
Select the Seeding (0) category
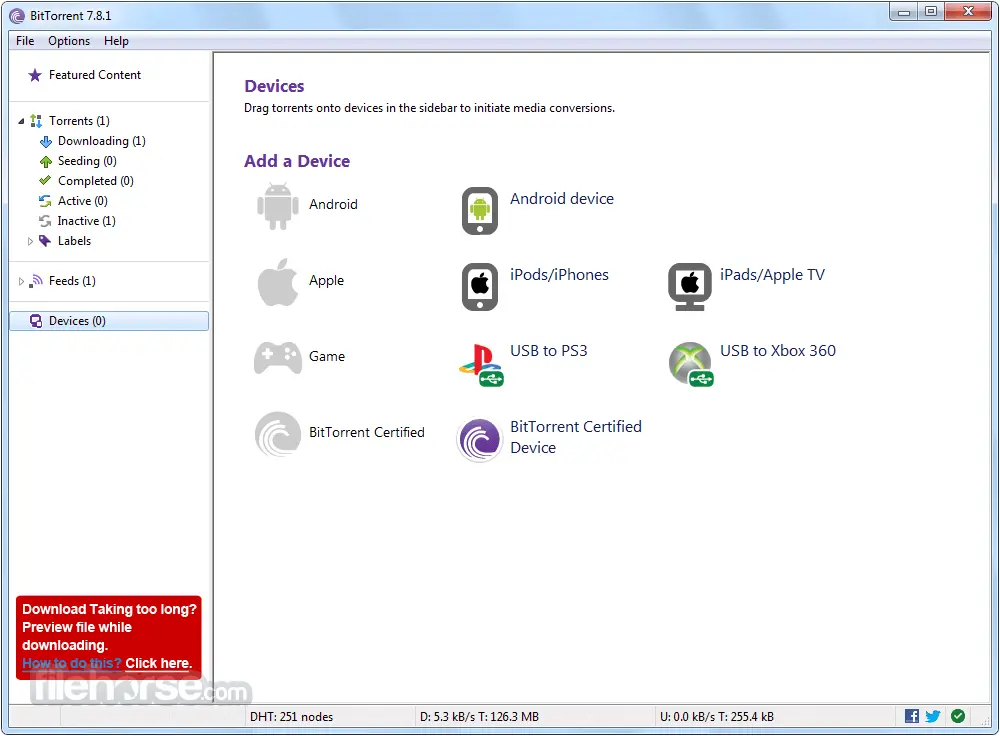pyautogui.click(x=87, y=161)
